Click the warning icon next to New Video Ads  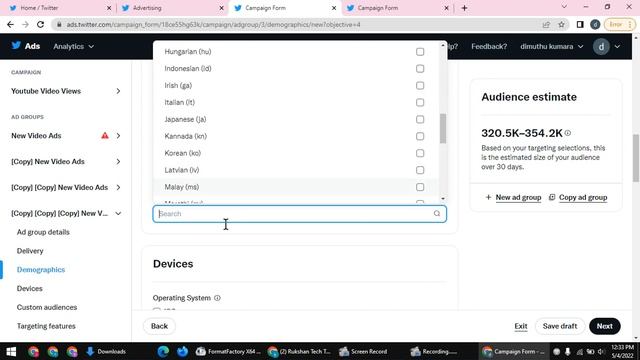(x=105, y=136)
